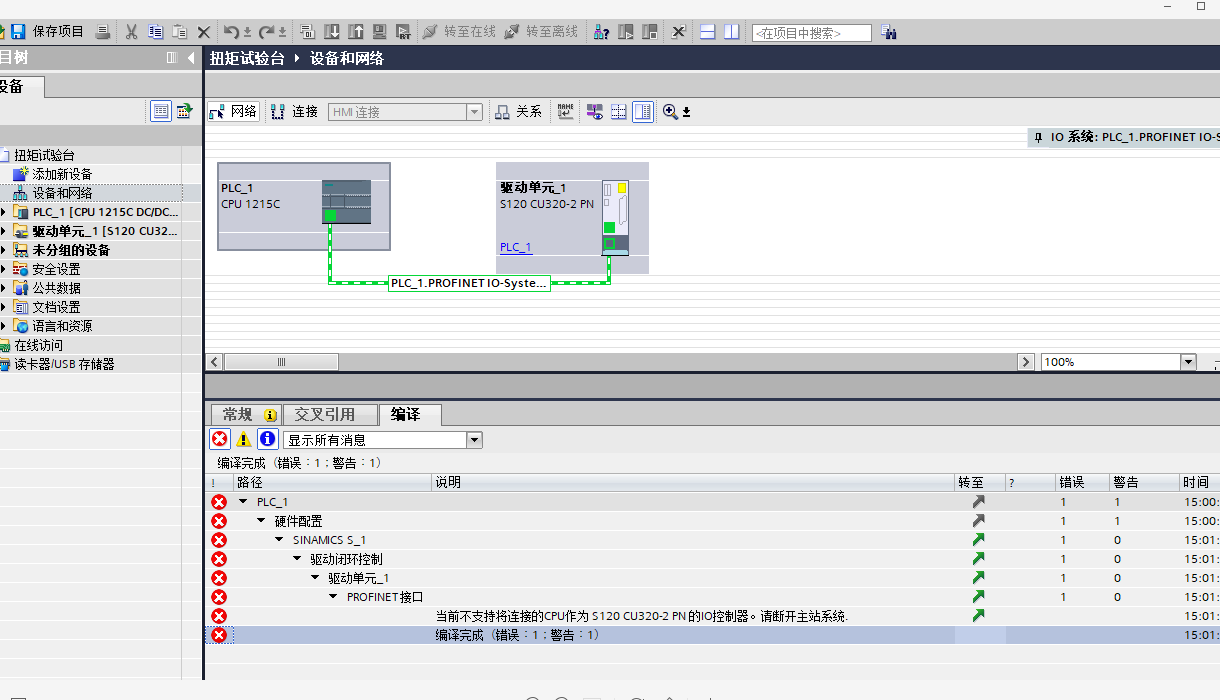The height and width of the screenshot is (700, 1220).
Task: Click the cut scissors icon
Action: pos(131,32)
